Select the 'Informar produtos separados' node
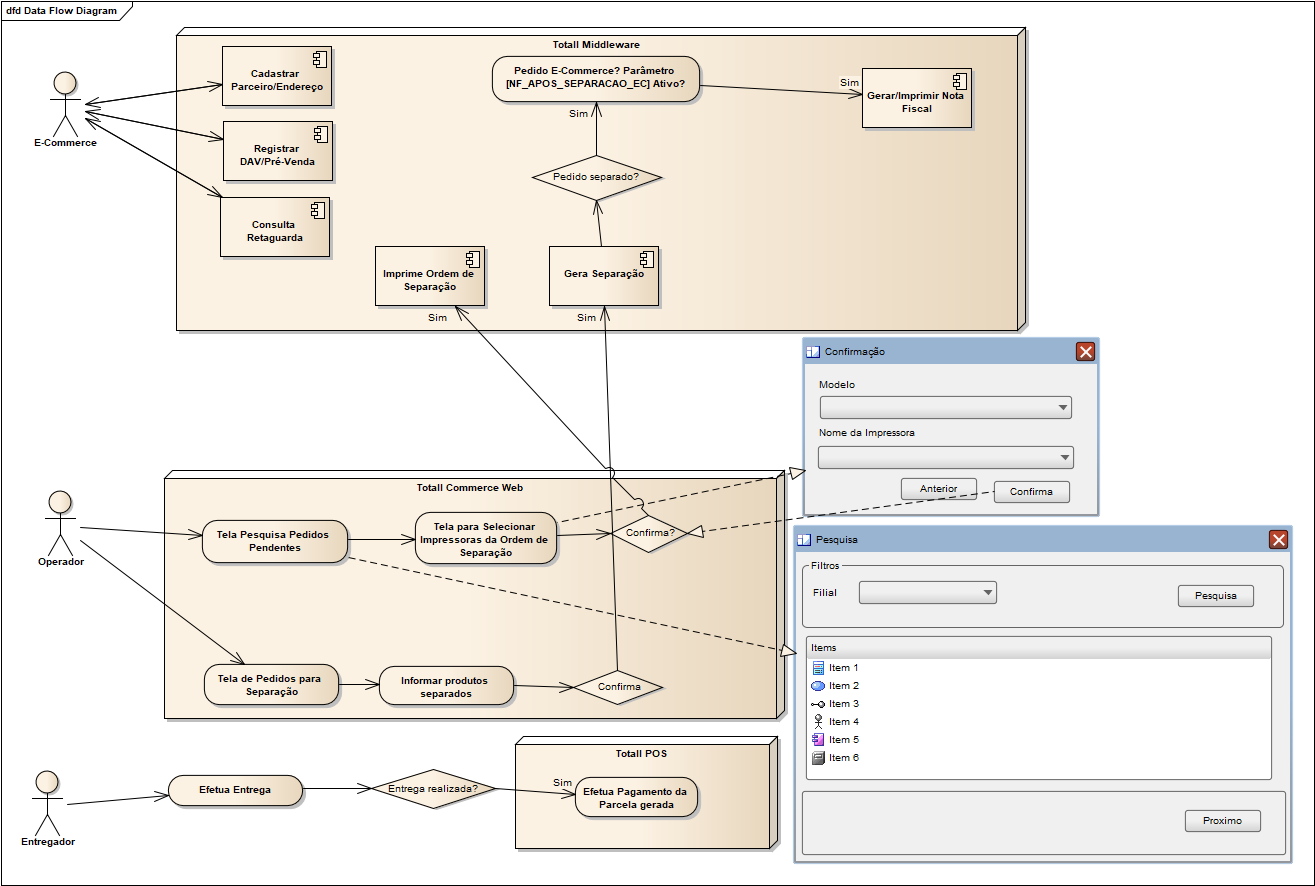1315x886 pixels. (446, 687)
